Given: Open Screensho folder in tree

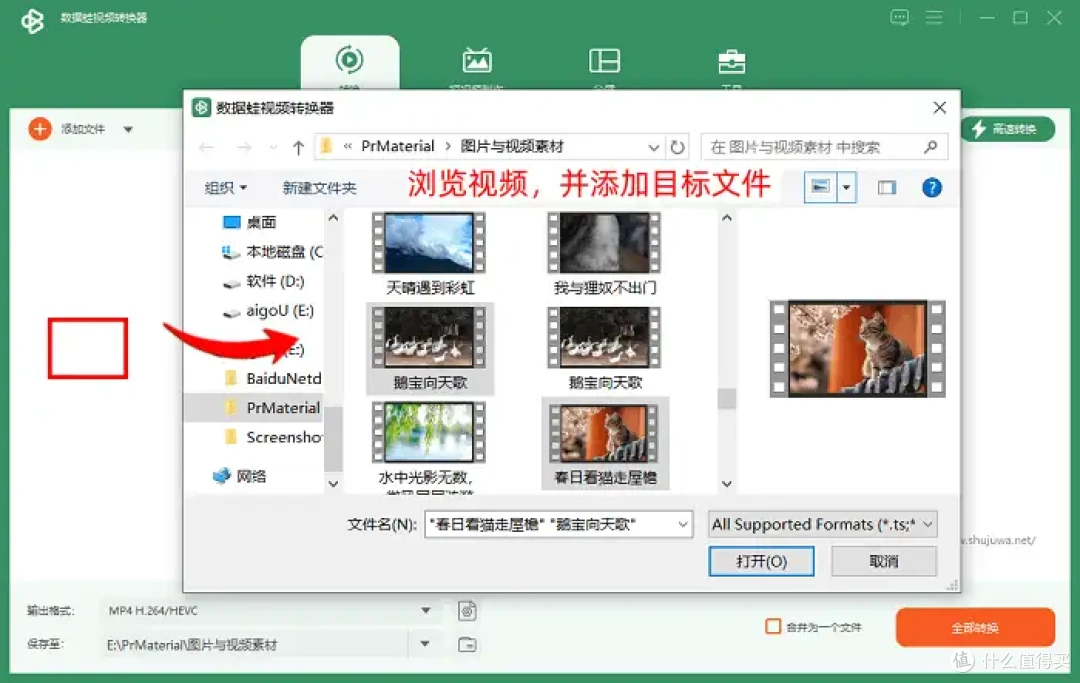Looking at the screenshot, I should (x=273, y=437).
